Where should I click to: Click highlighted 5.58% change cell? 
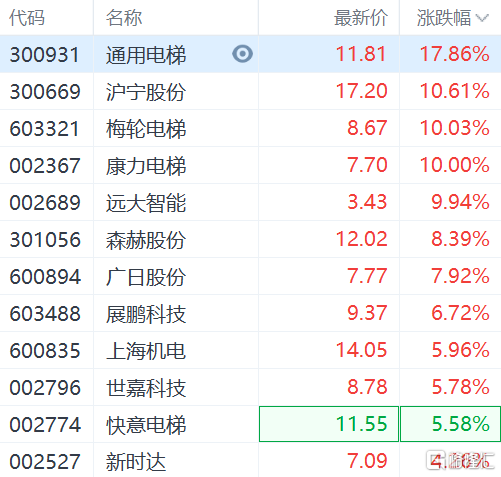click(x=451, y=424)
